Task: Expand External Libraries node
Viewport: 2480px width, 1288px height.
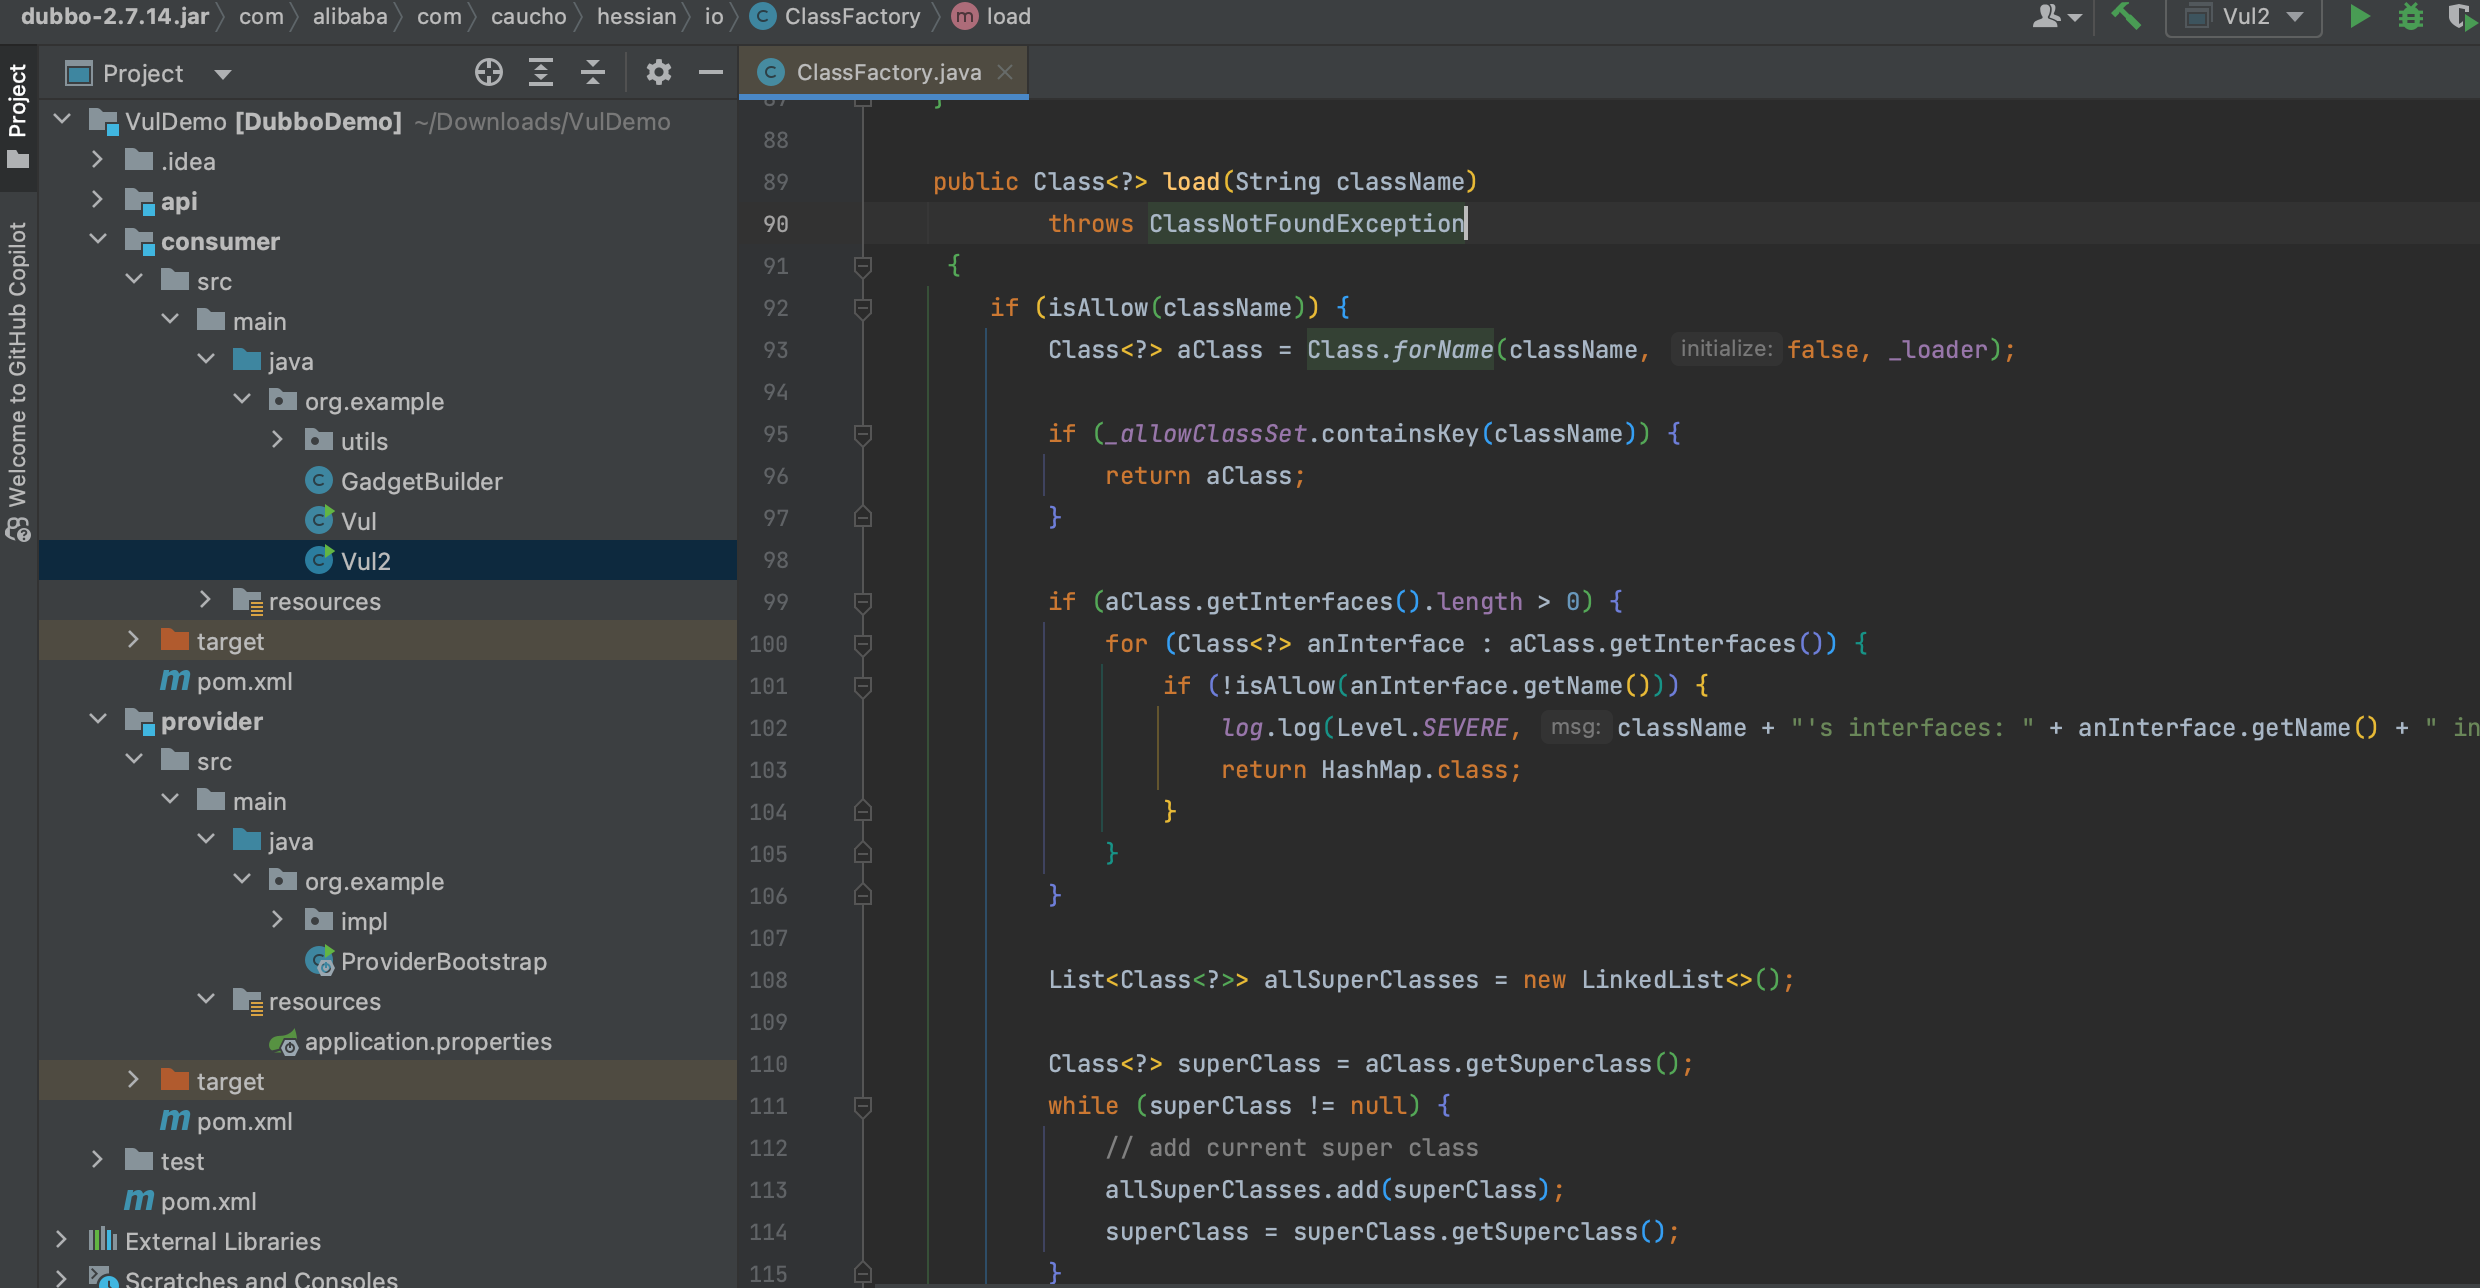Action: (x=62, y=1240)
